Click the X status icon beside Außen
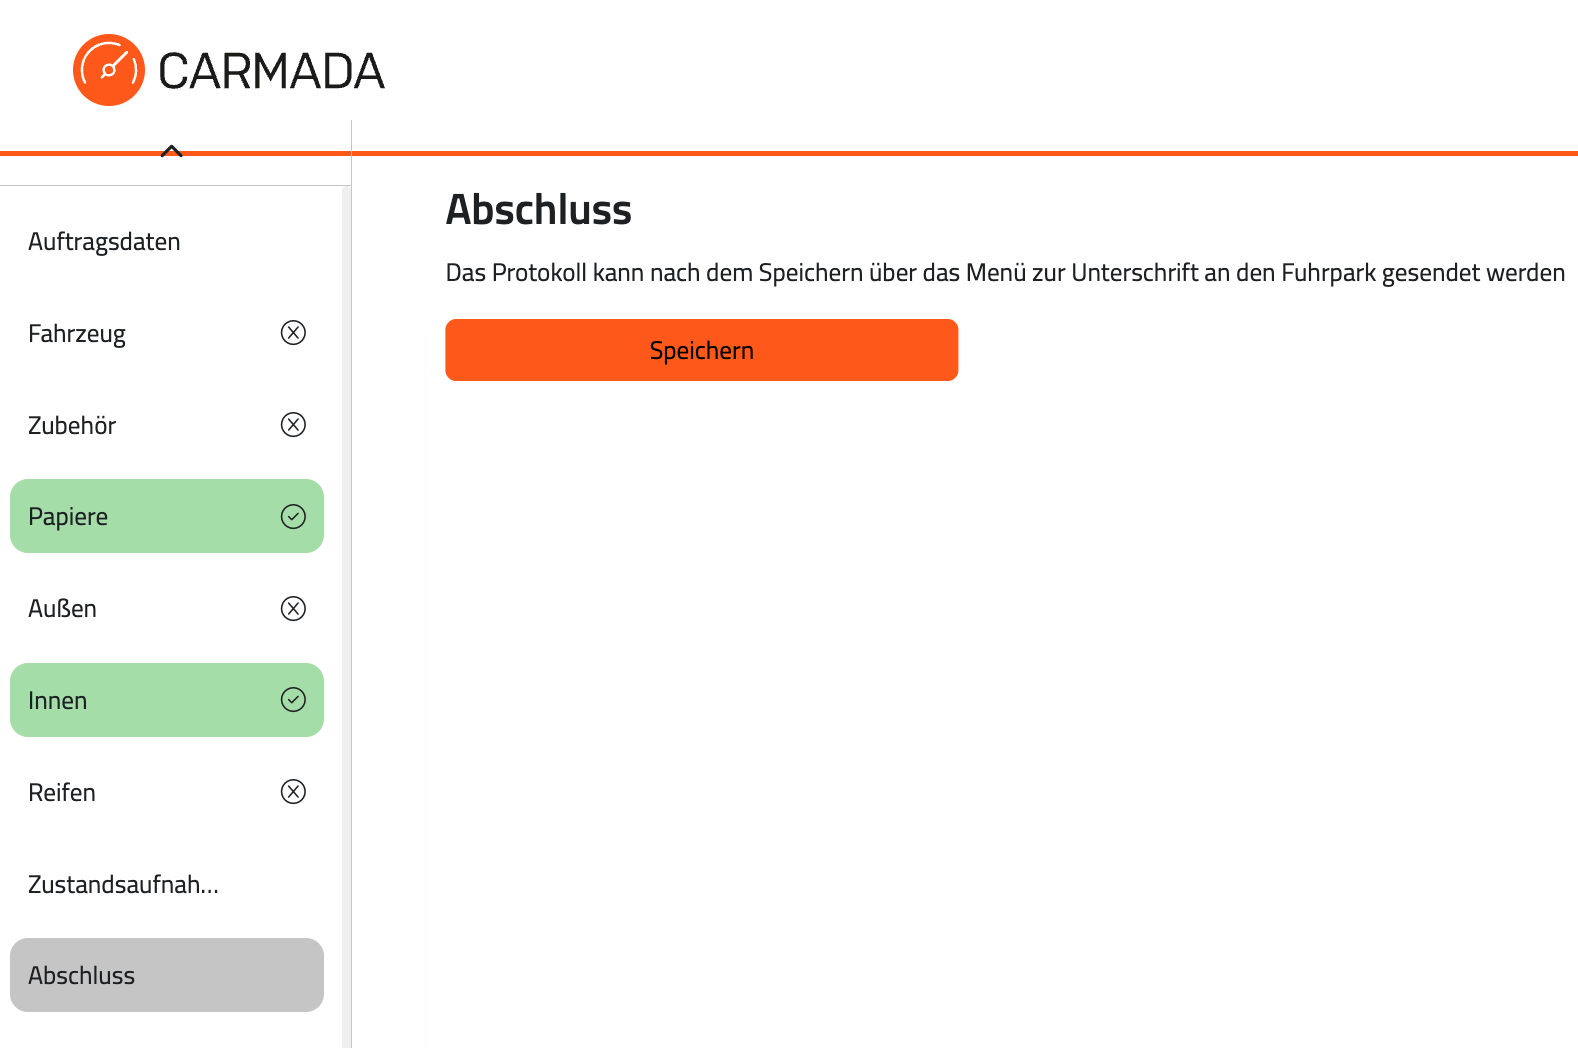 293,608
